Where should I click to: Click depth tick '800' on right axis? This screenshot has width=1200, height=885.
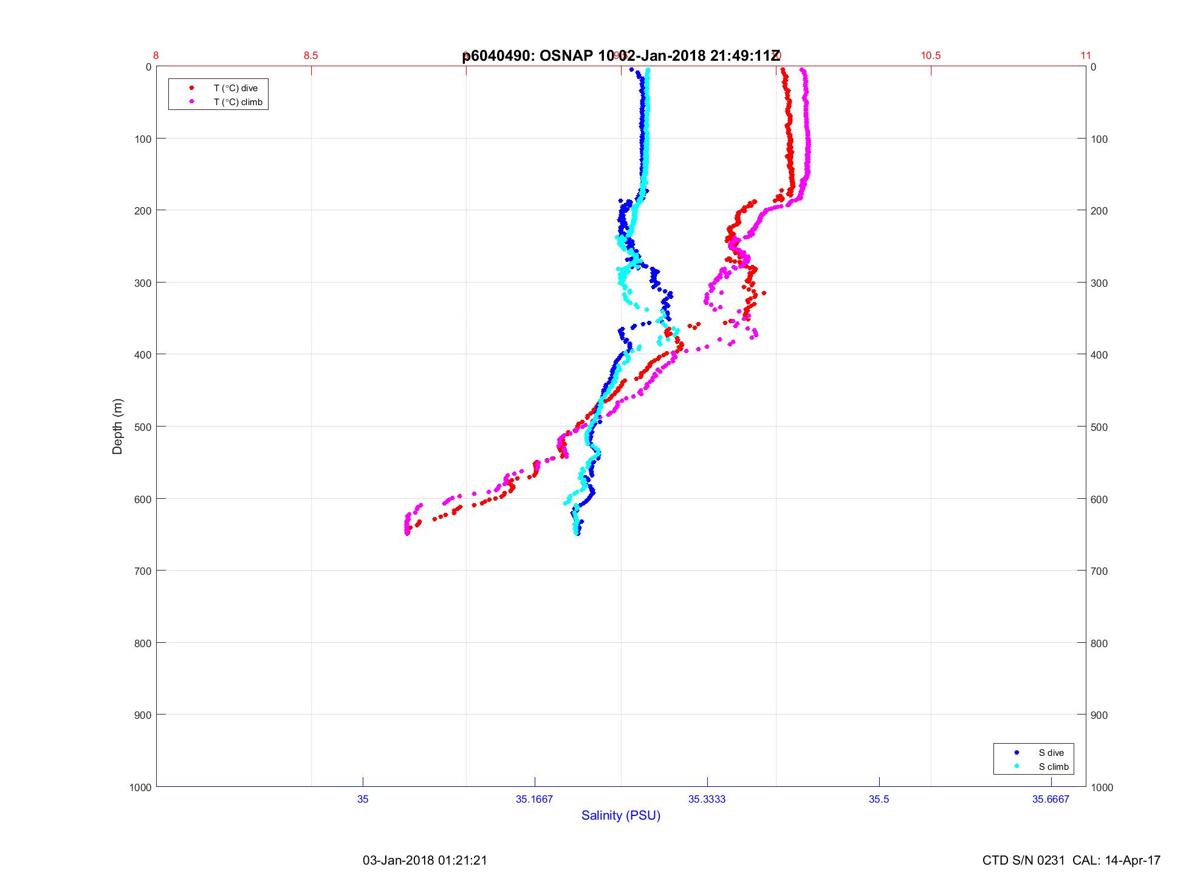click(x=1100, y=643)
